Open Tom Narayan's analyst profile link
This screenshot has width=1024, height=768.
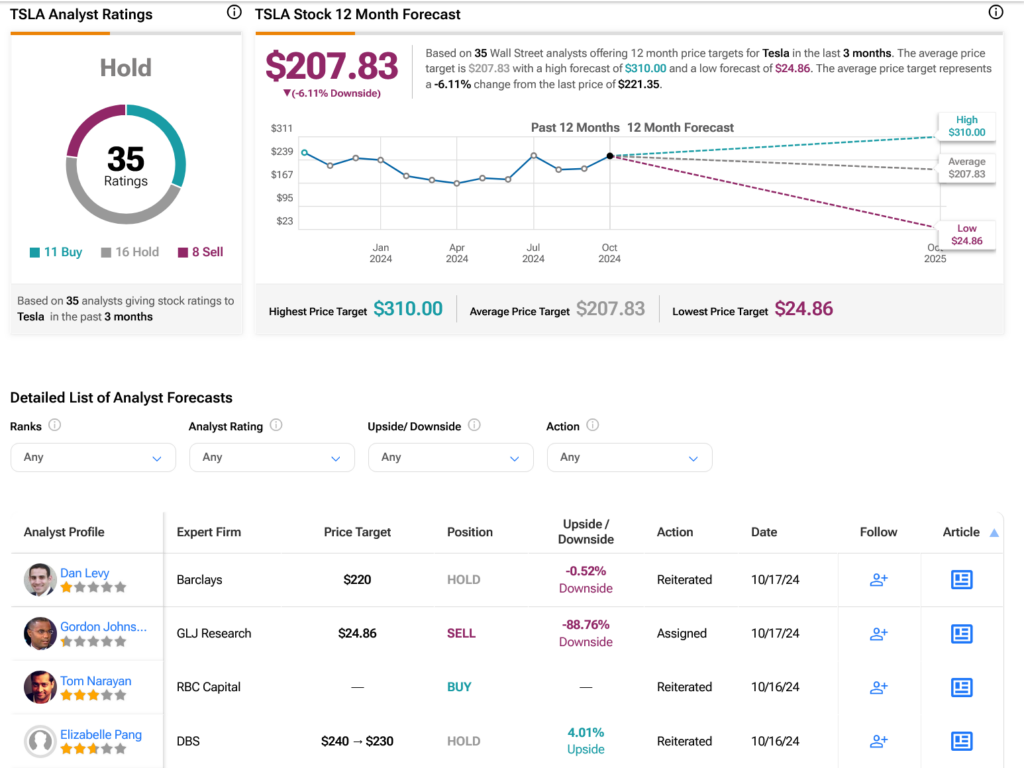pos(95,681)
